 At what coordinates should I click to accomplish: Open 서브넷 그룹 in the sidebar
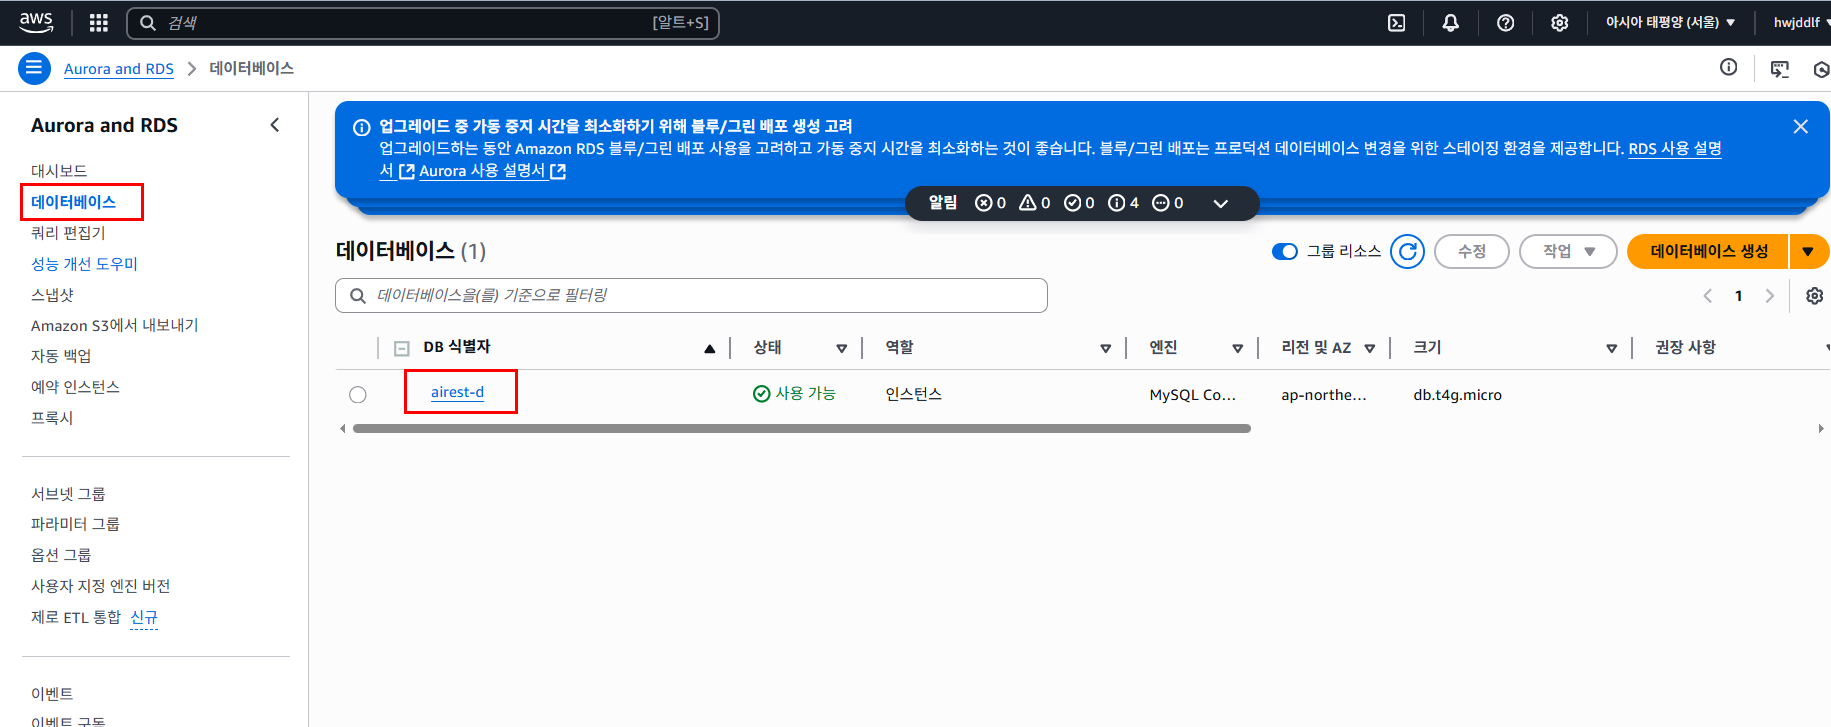[x=68, y=494]
